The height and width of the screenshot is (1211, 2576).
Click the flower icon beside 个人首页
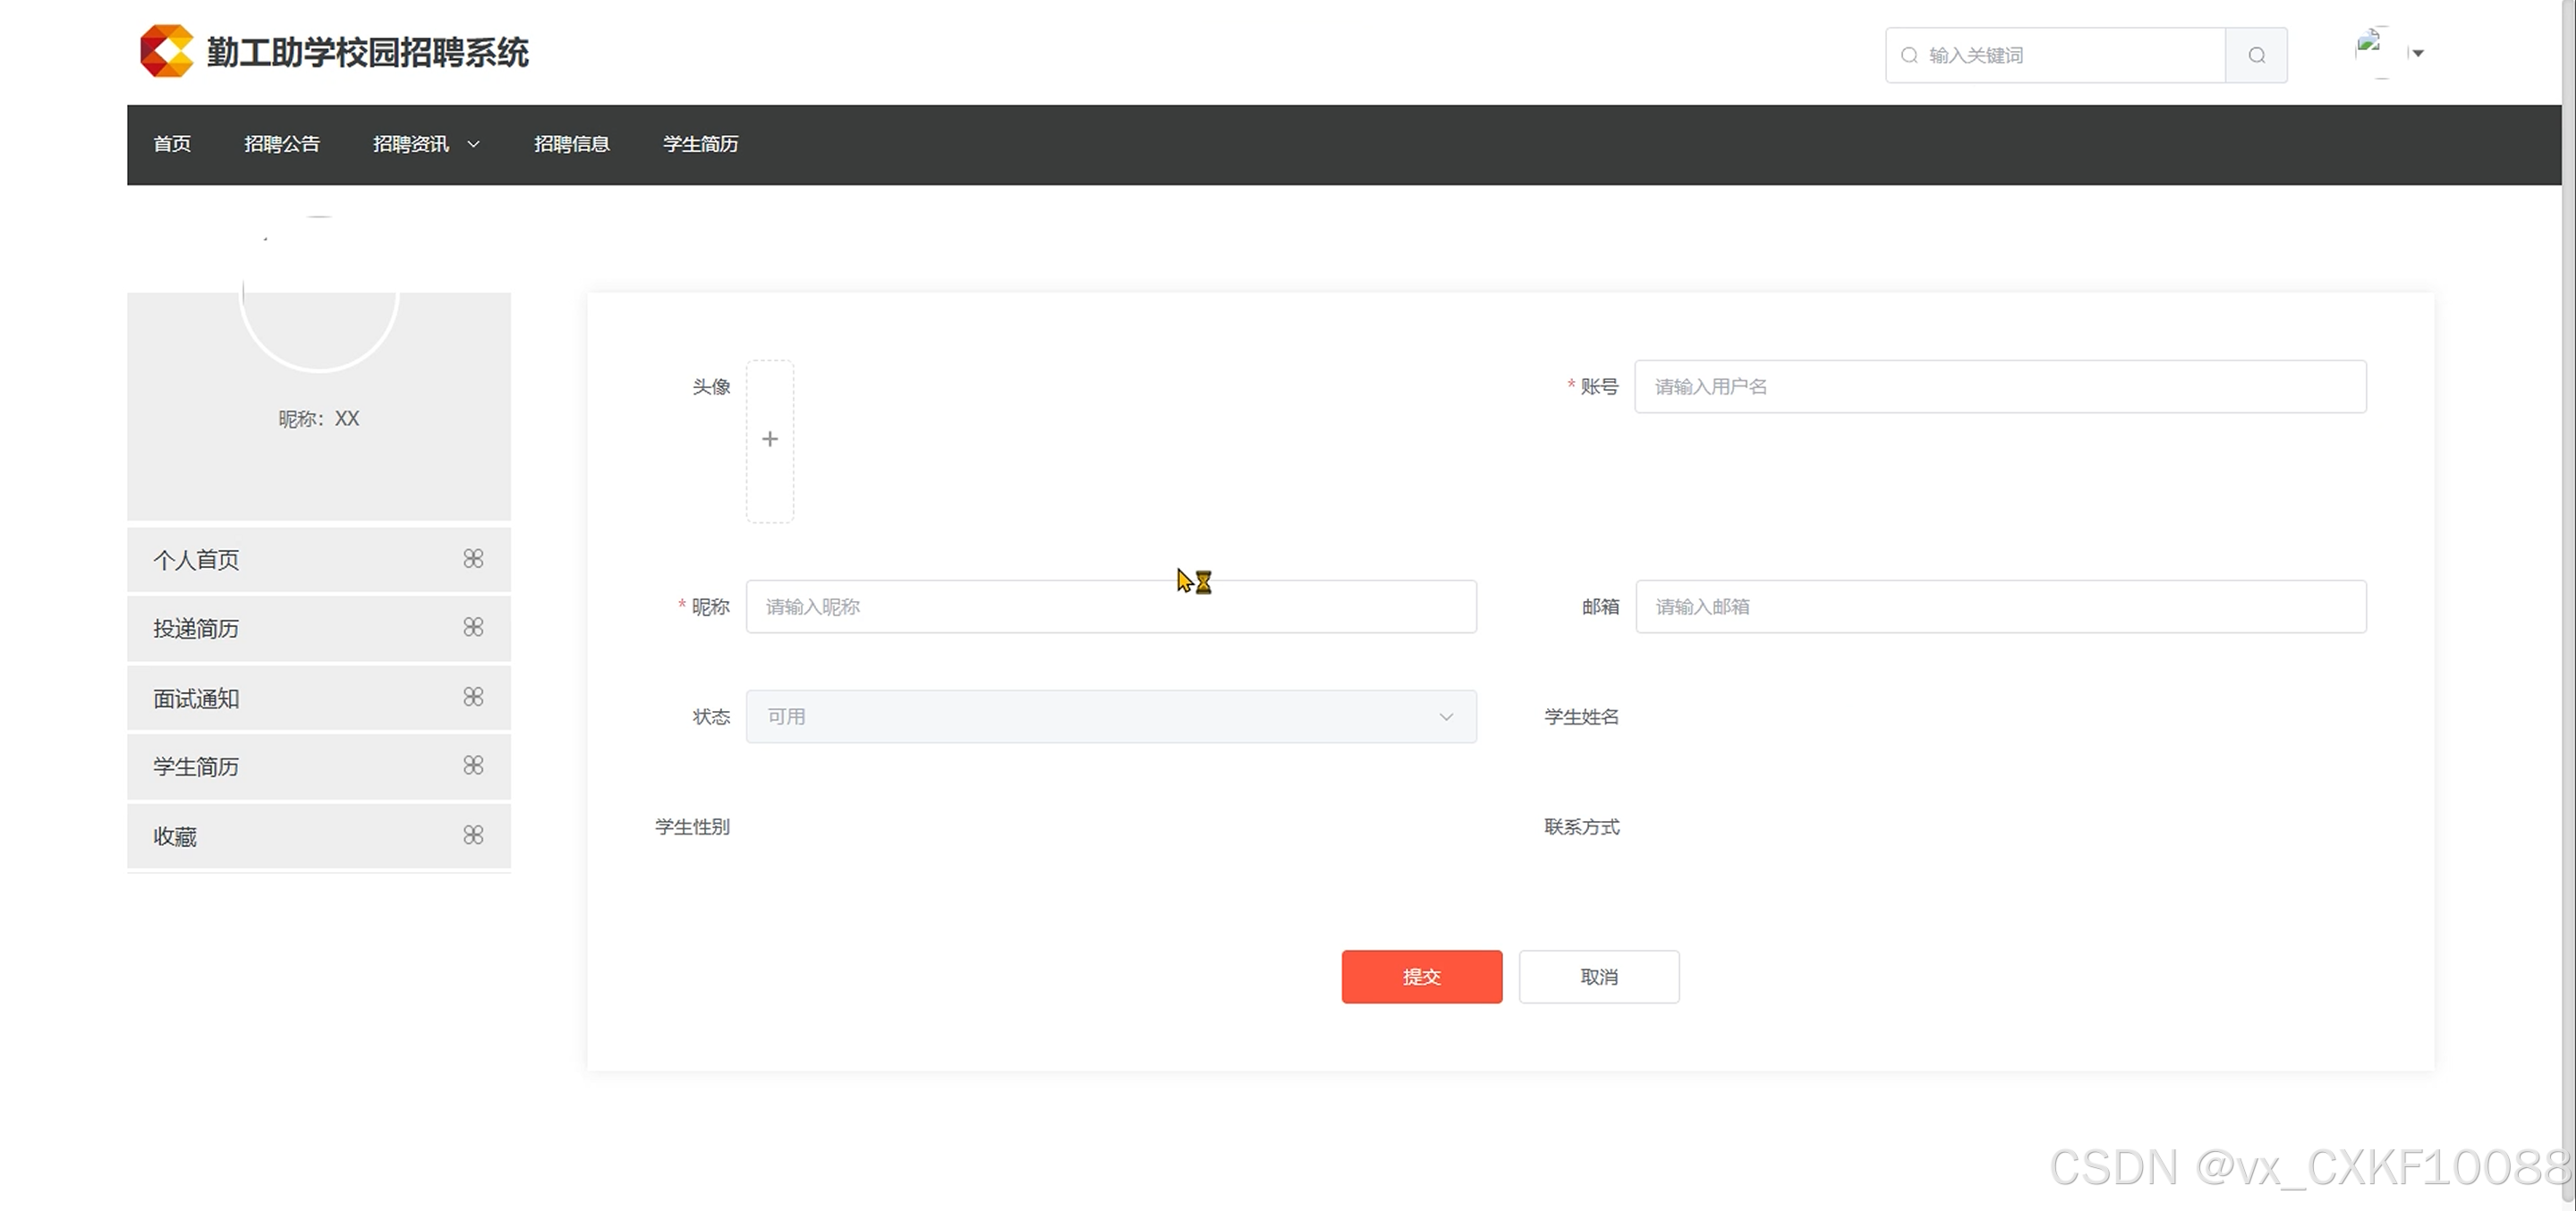(x=473, y=559)
